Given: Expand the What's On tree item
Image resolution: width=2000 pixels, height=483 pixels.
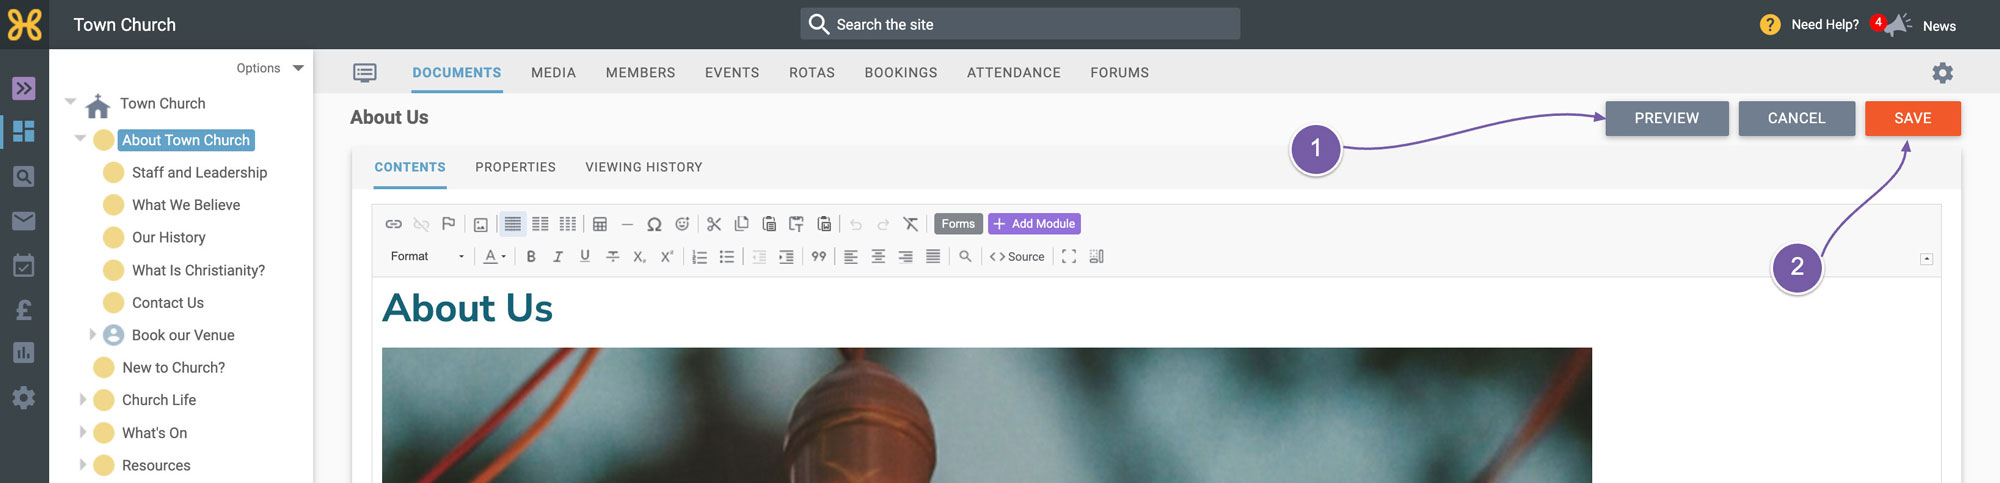Looking at the screenshot, I should (82, 433).
